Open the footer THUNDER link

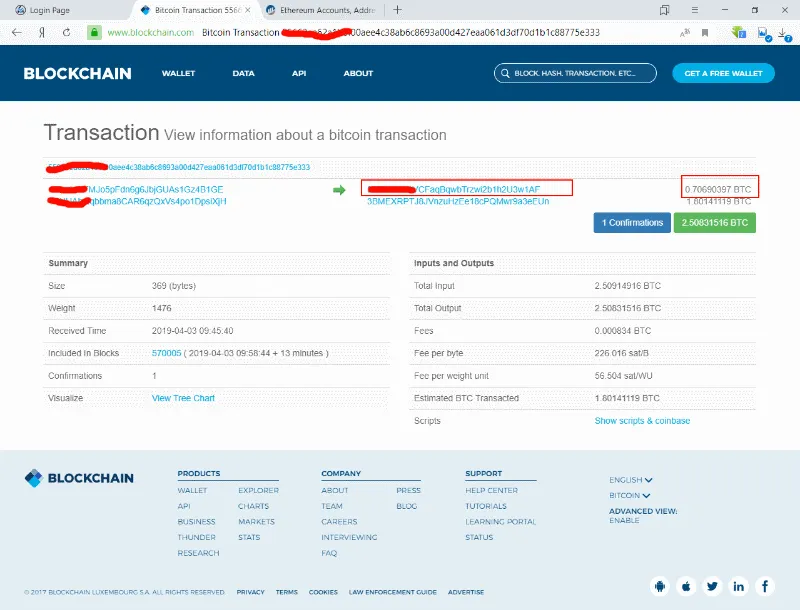196,537
